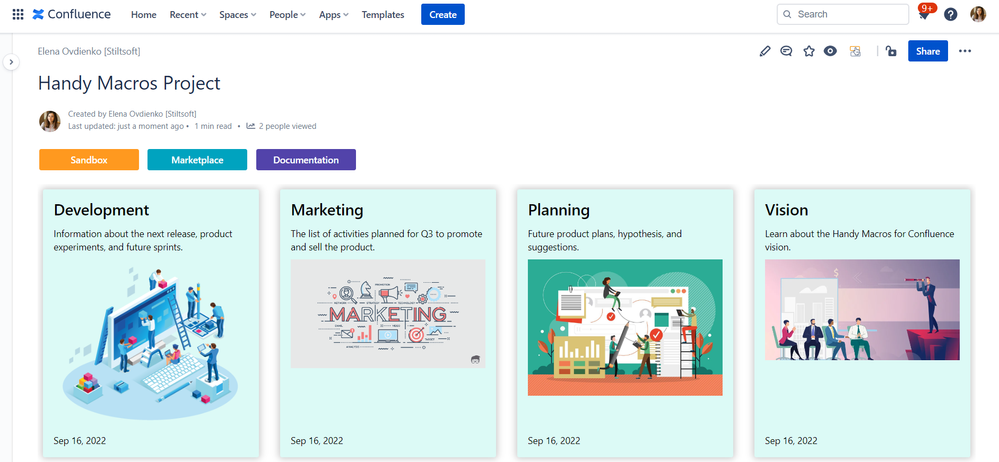Click the Marketing card date Sep 16, 2022

coord(317,440)
